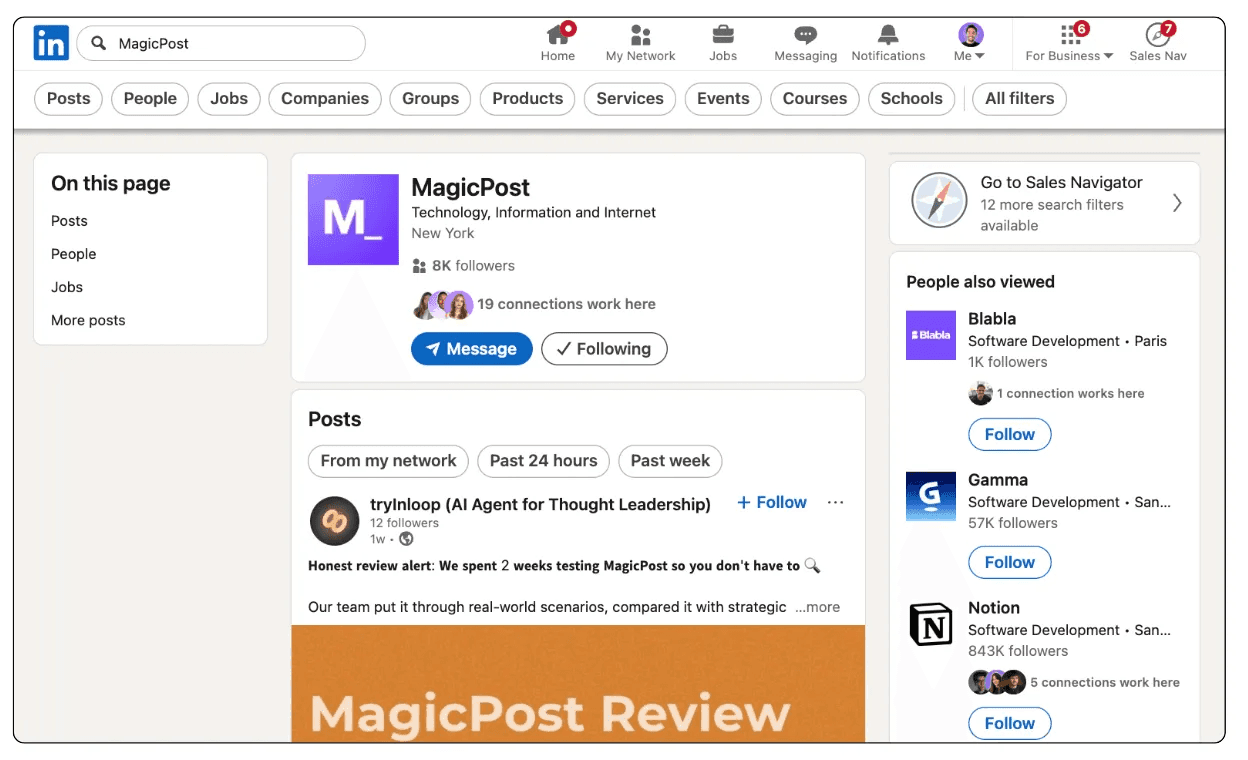
Task: Filter results by Schools
Action: pyautogui.click(x=911, y=99)
